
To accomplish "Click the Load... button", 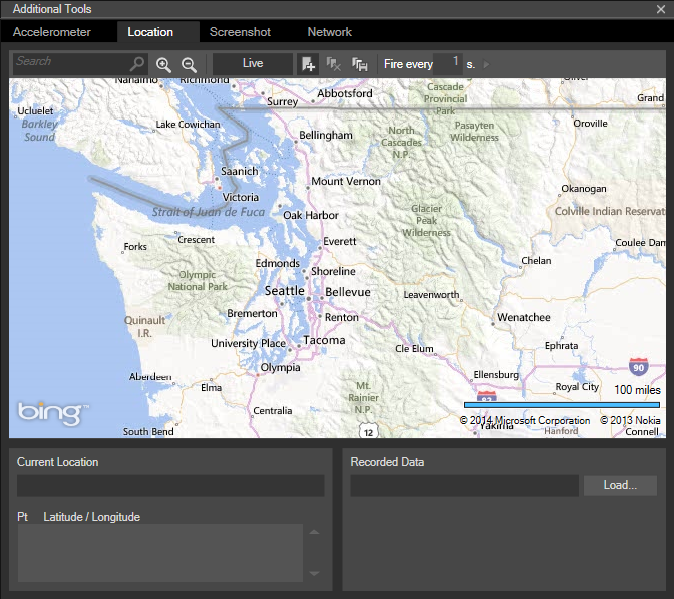I will coord(620,485).
